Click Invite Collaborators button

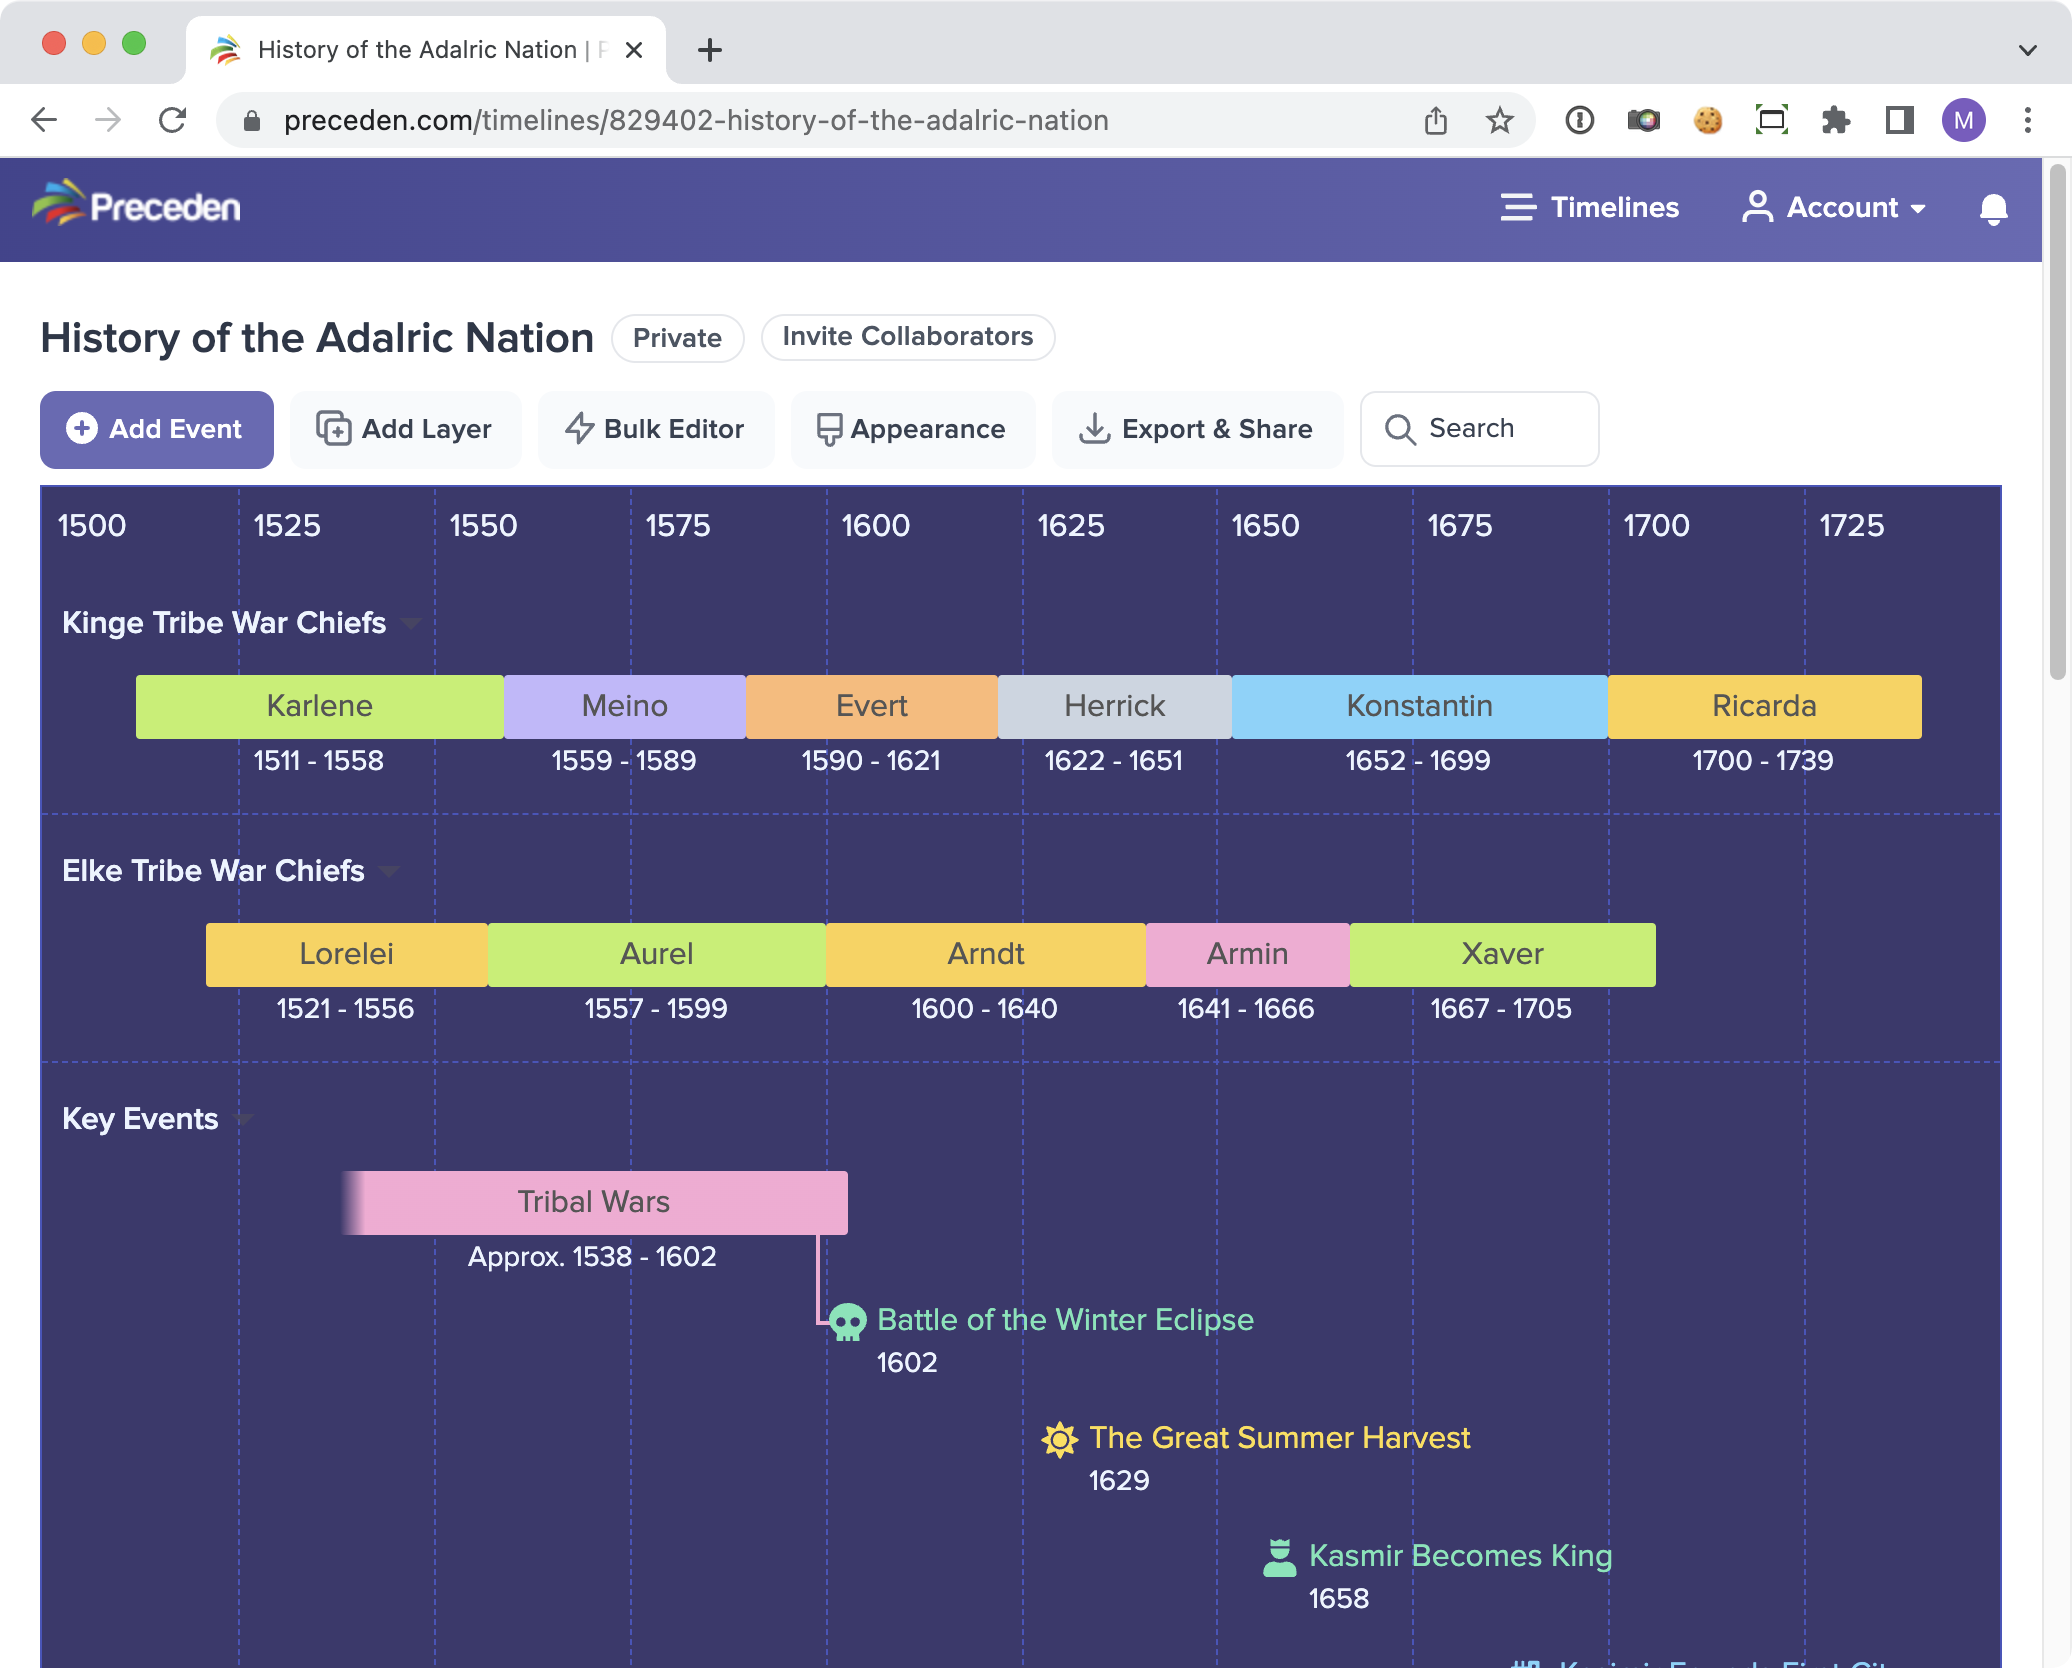pos(907,335)
